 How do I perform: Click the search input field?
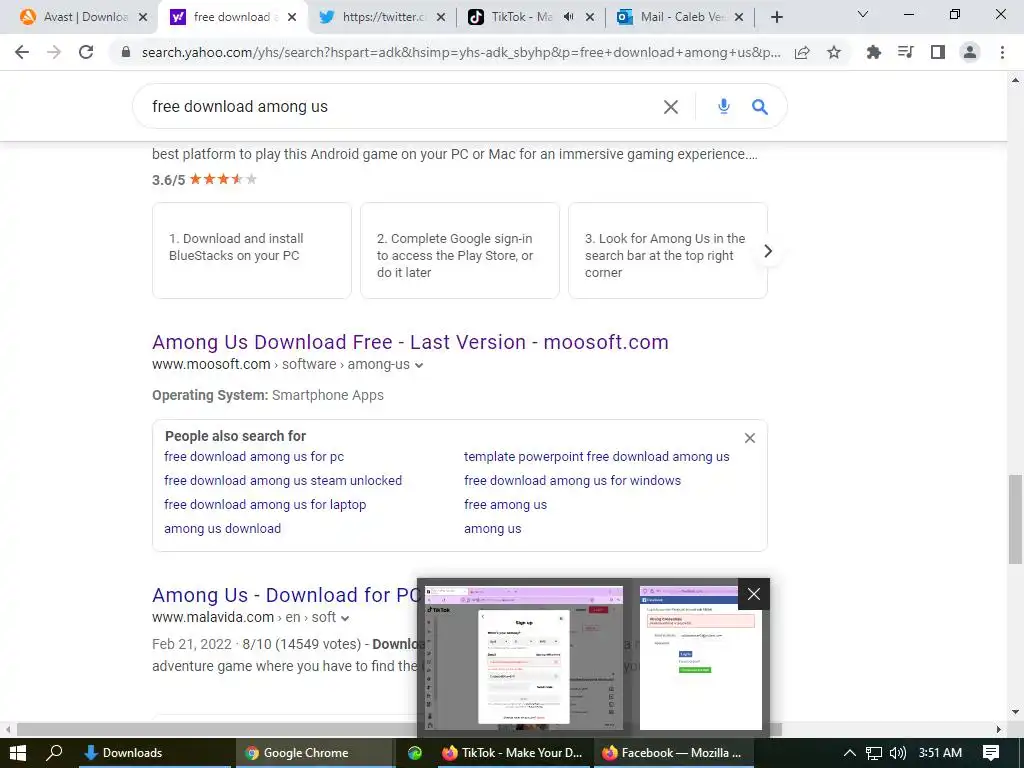click(398, 106)
